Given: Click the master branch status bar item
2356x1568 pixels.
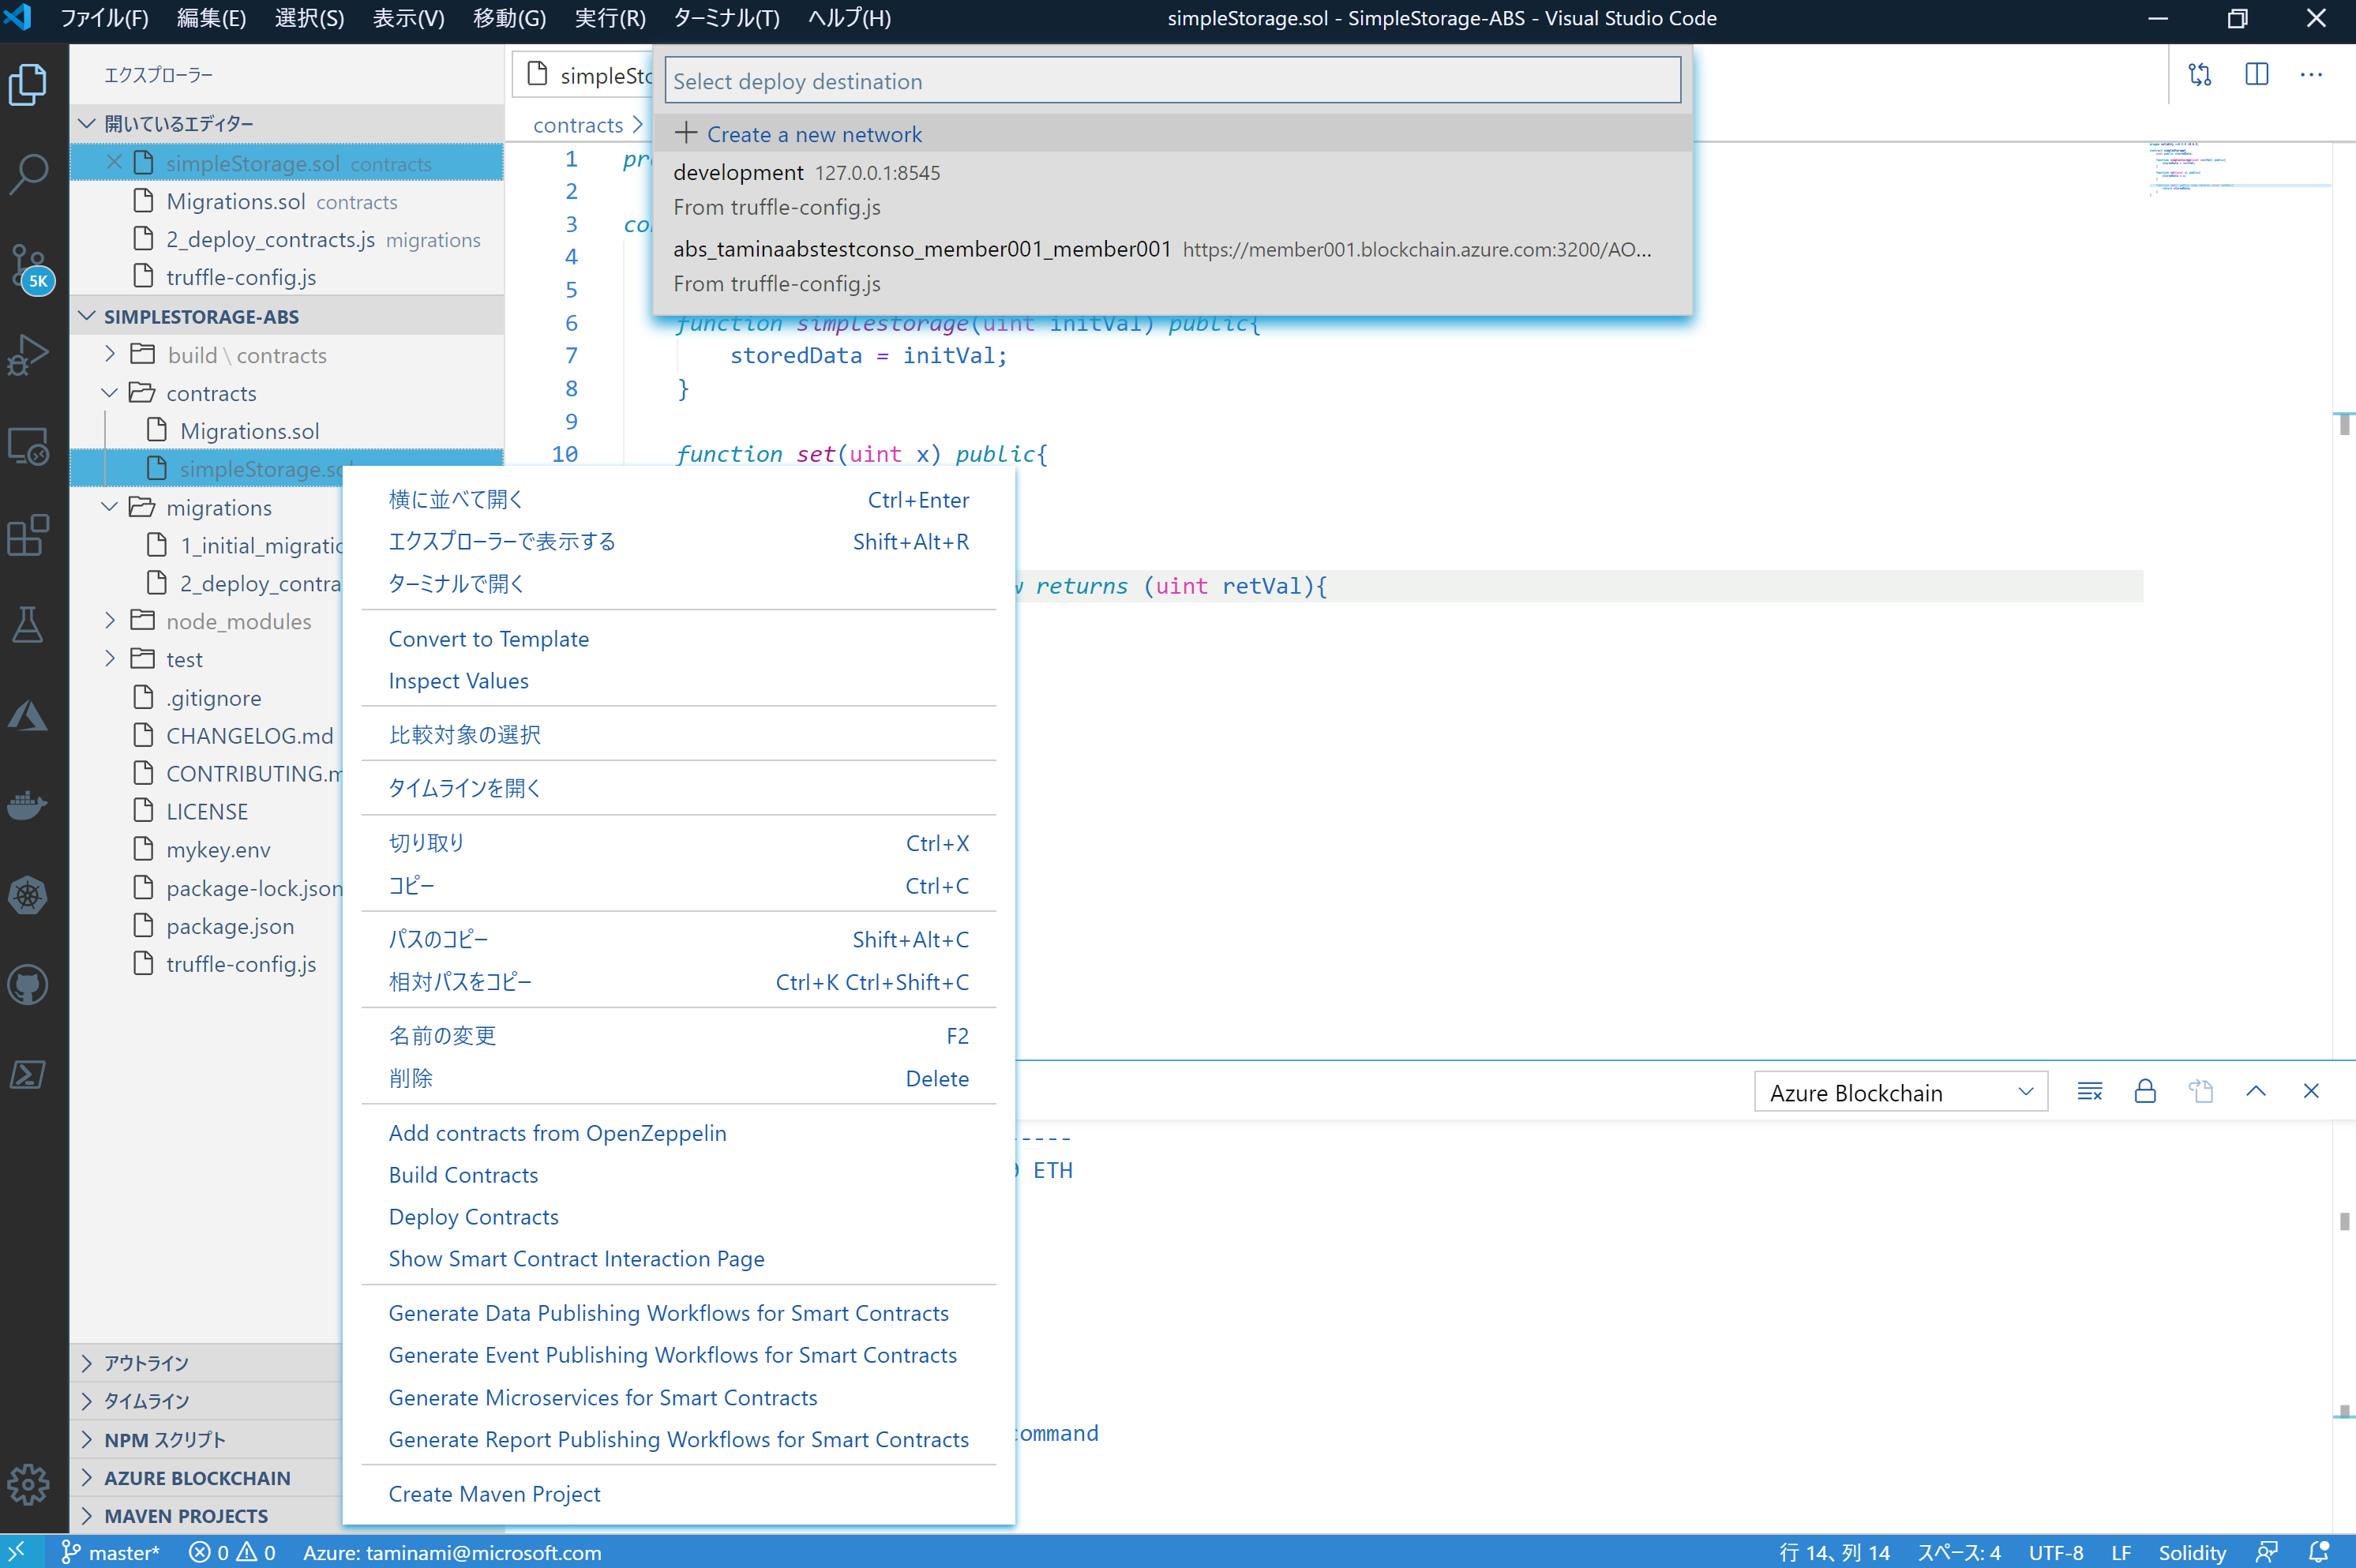Looking at the screenshot, I should click(x=110, y=1552).
